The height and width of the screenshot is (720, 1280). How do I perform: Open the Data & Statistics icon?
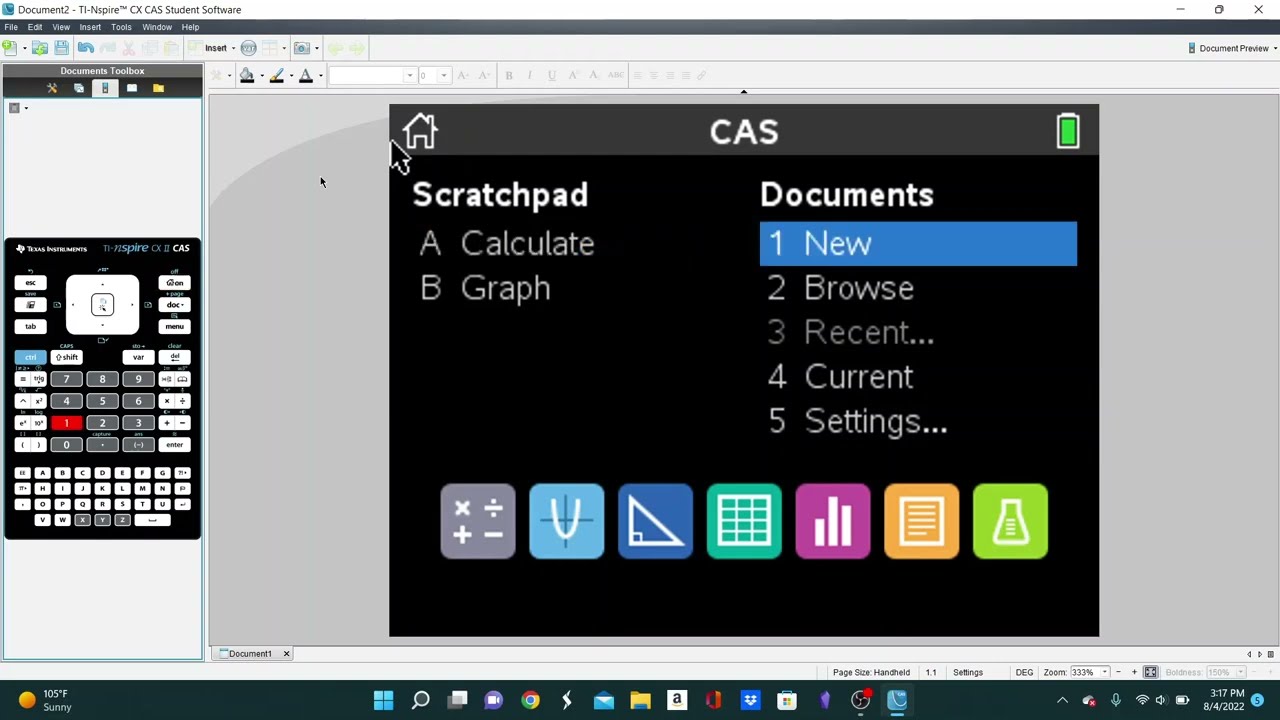(x=833, y=521)
